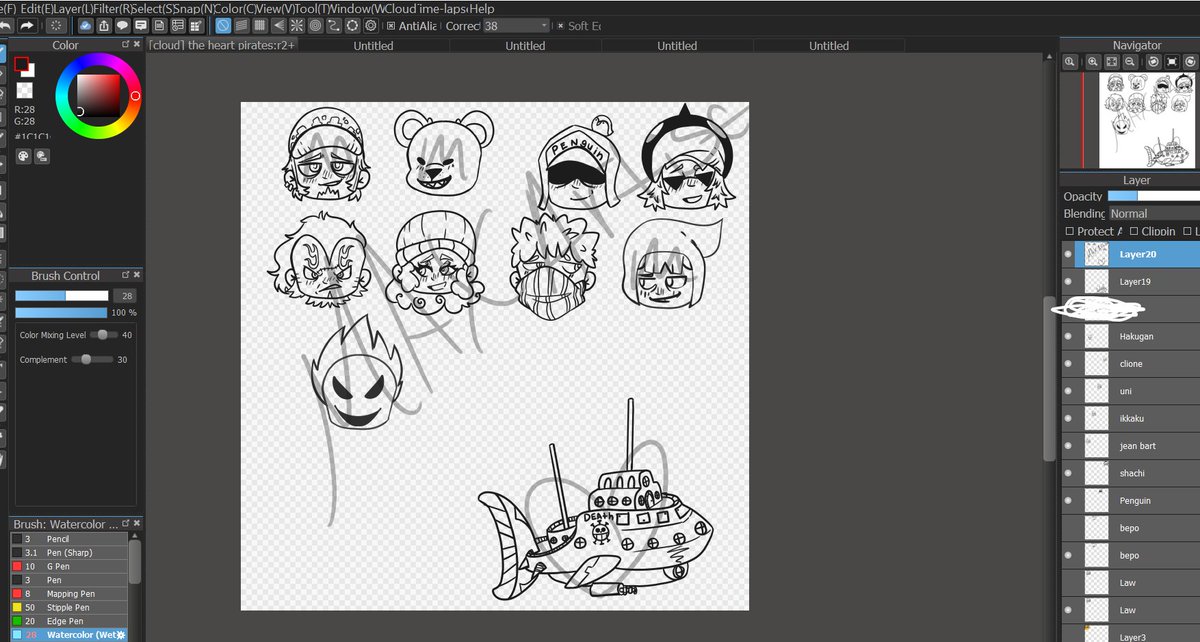This screenshot has height=642, width=1200.
Task: Select the Stipple Pen brush
Action: 70,607
